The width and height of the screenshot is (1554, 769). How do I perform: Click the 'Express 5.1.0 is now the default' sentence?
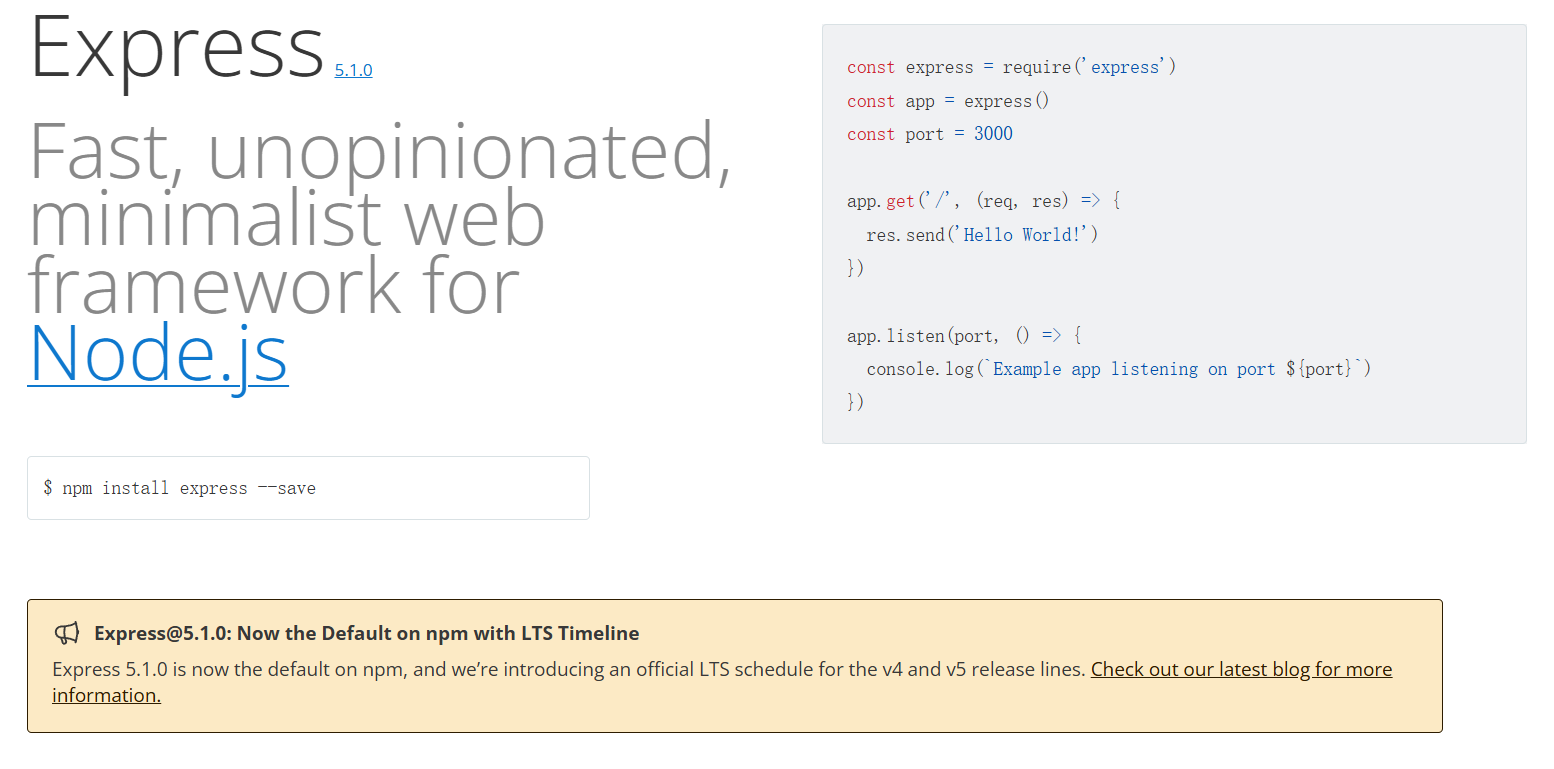pos(569,669)
